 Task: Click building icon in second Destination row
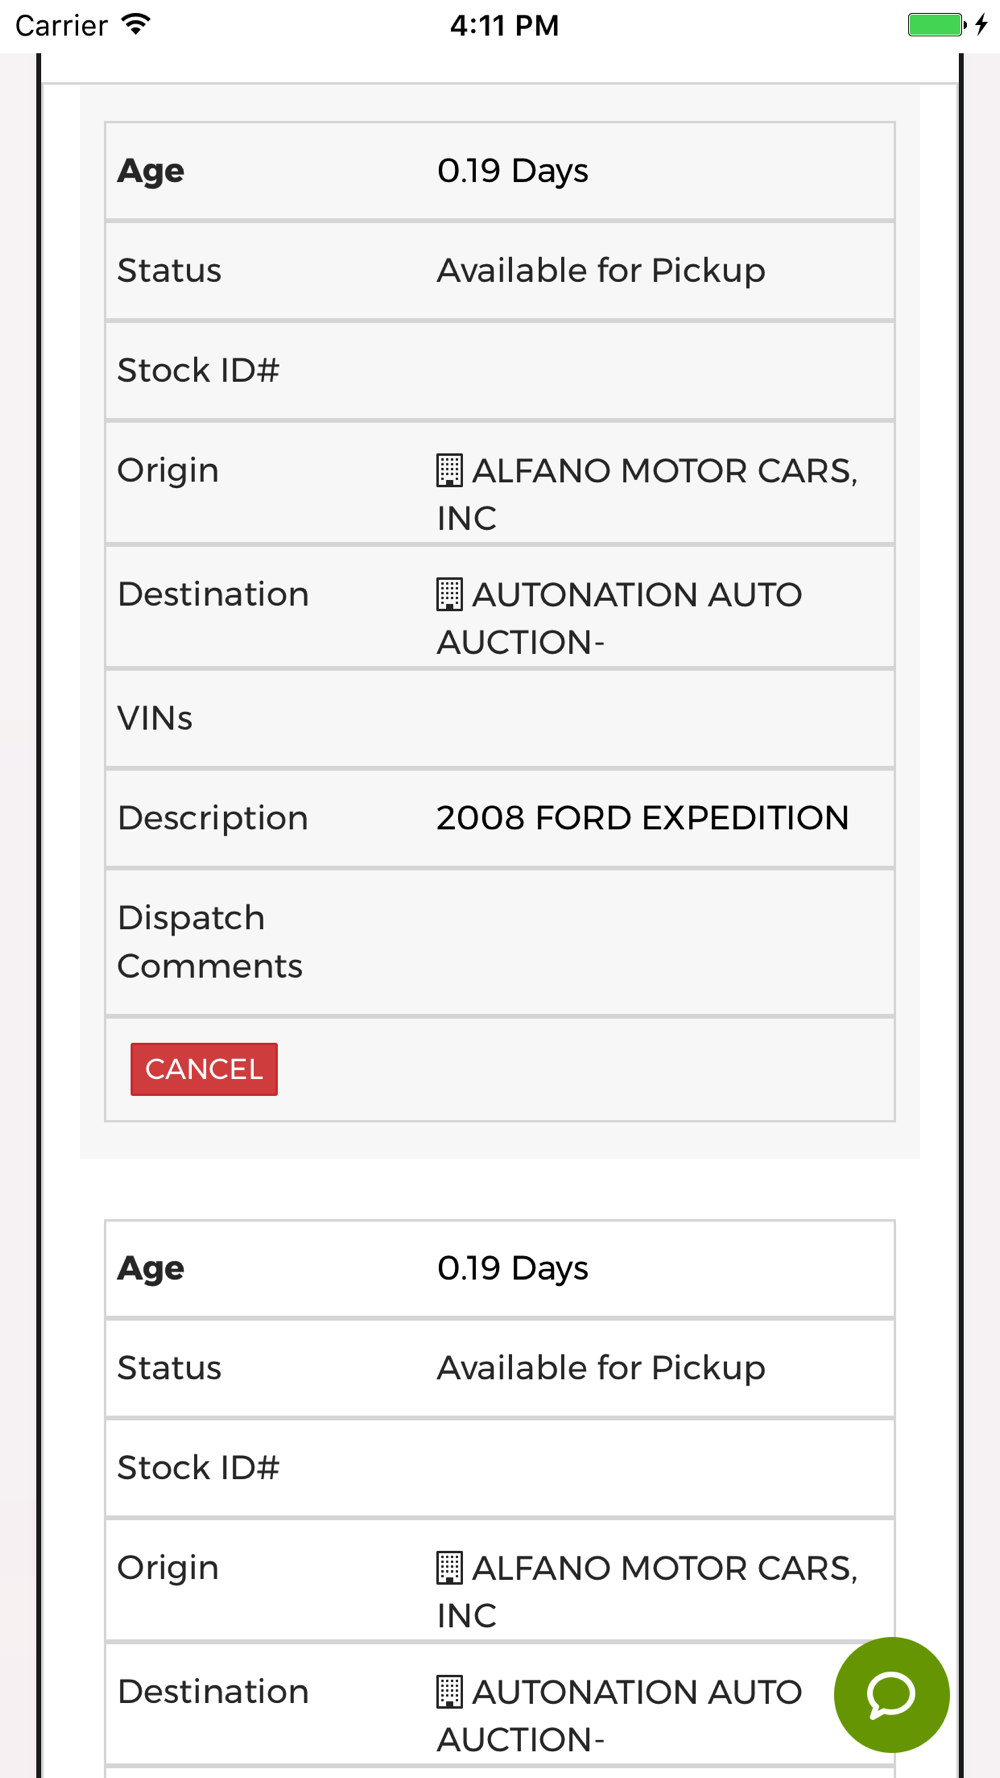point(450,1691)
